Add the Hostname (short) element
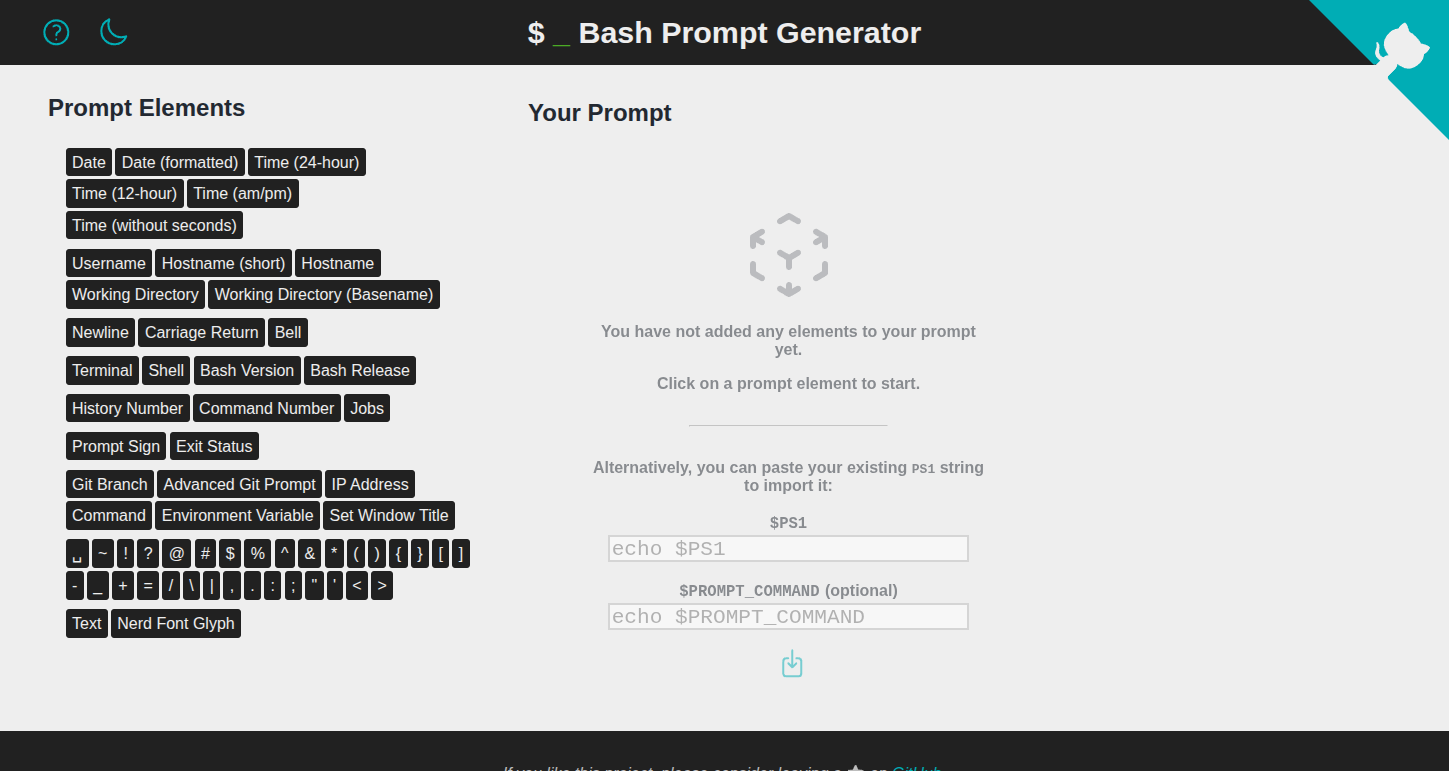Image resolution: width=1449 pixels, height=771 pixels. coord(224,264)
